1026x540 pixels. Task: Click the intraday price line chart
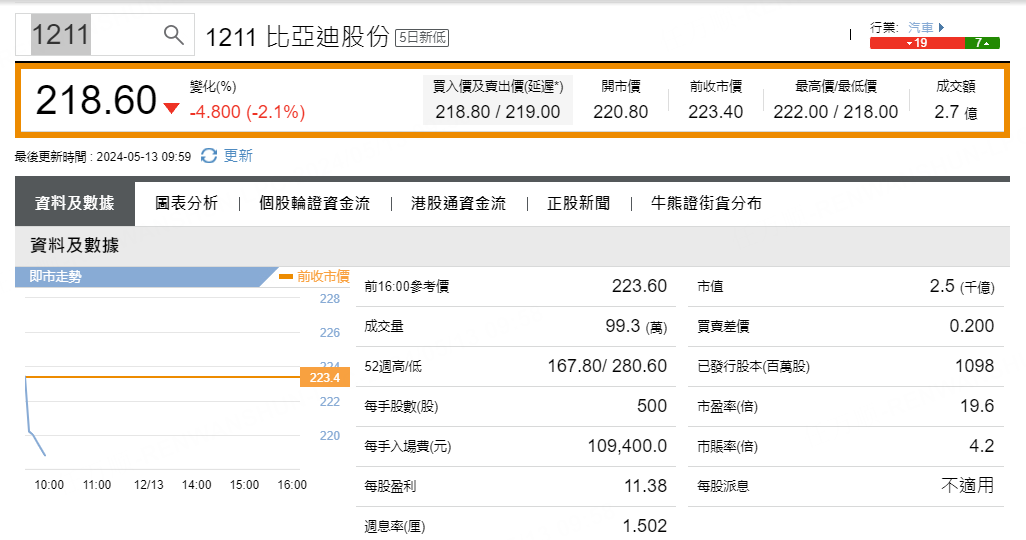click(x=162, y=383)
